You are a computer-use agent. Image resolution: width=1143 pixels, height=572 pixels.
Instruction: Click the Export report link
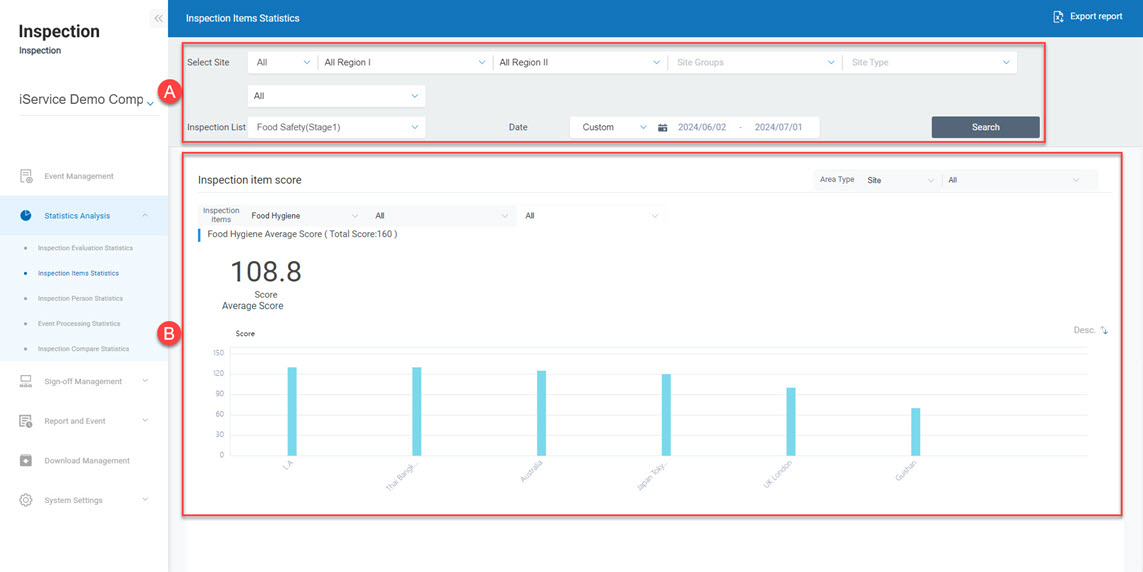(1096, 17)
